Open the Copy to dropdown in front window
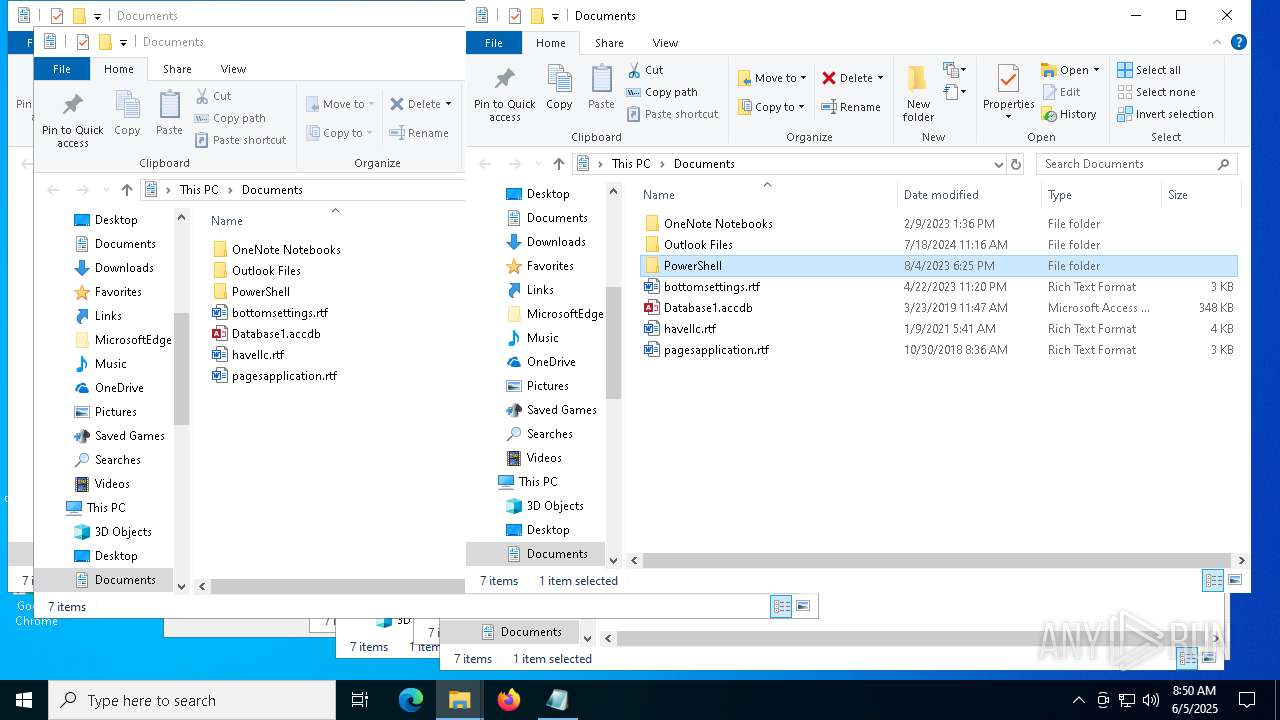 pyautogui.click(x=771, y=107)
